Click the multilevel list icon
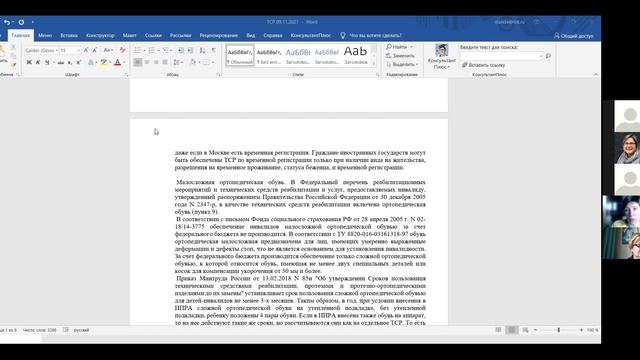640x360 pixels. point(165,50)
